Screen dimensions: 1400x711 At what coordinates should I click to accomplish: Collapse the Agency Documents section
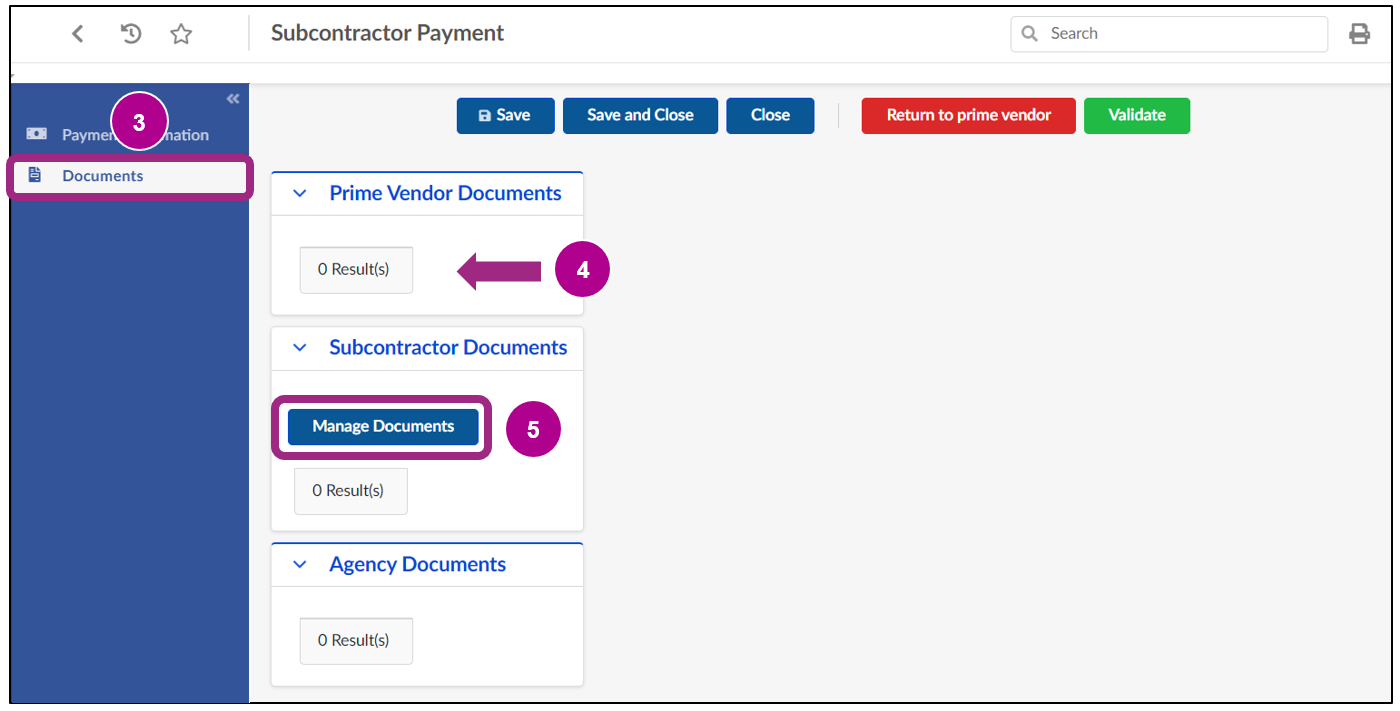coord(299,564)
